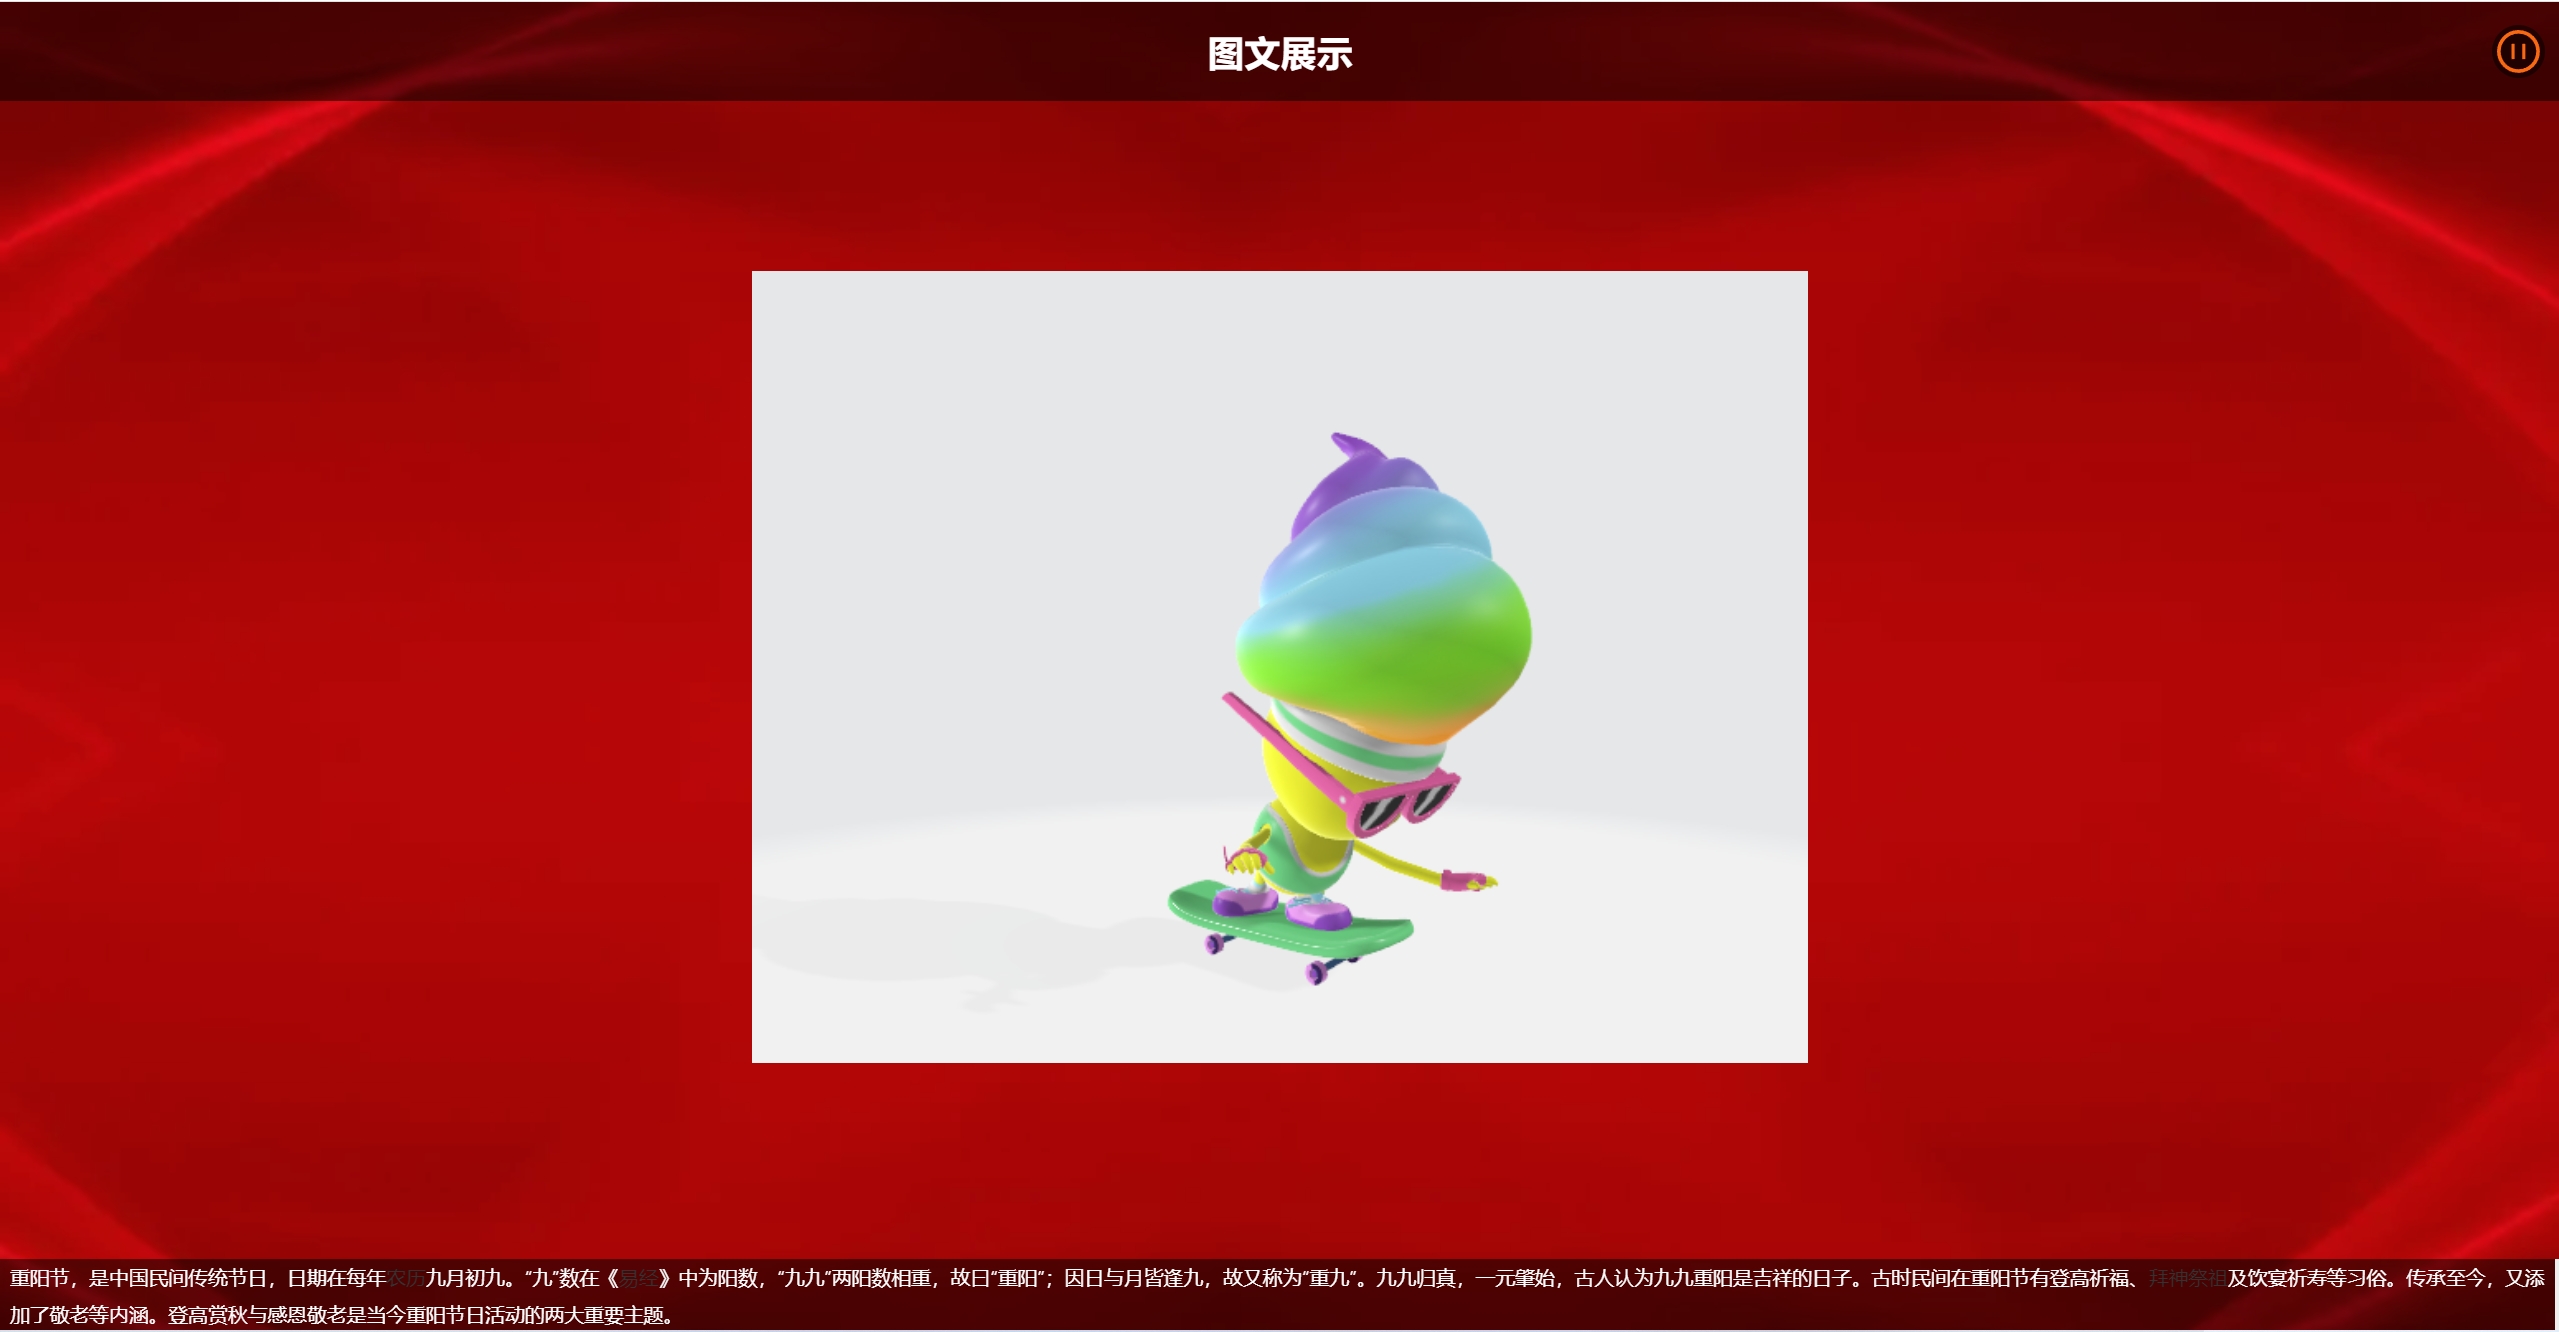
Task: Open the dim 拜神祭祖 link in the description
Action: [2187, 1278]
